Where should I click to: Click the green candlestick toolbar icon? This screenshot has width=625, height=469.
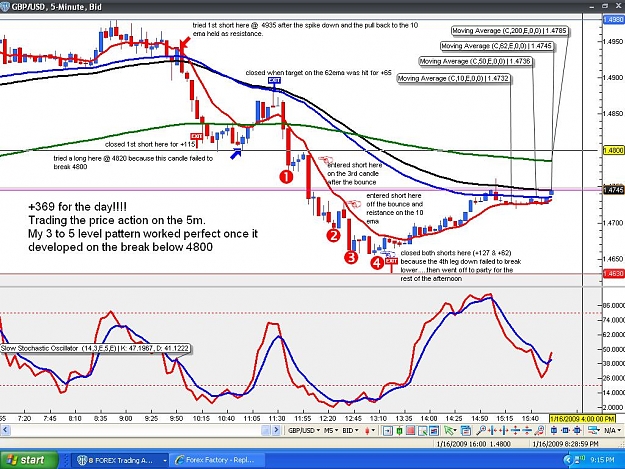pyautogui.click(x=399, y=430)
